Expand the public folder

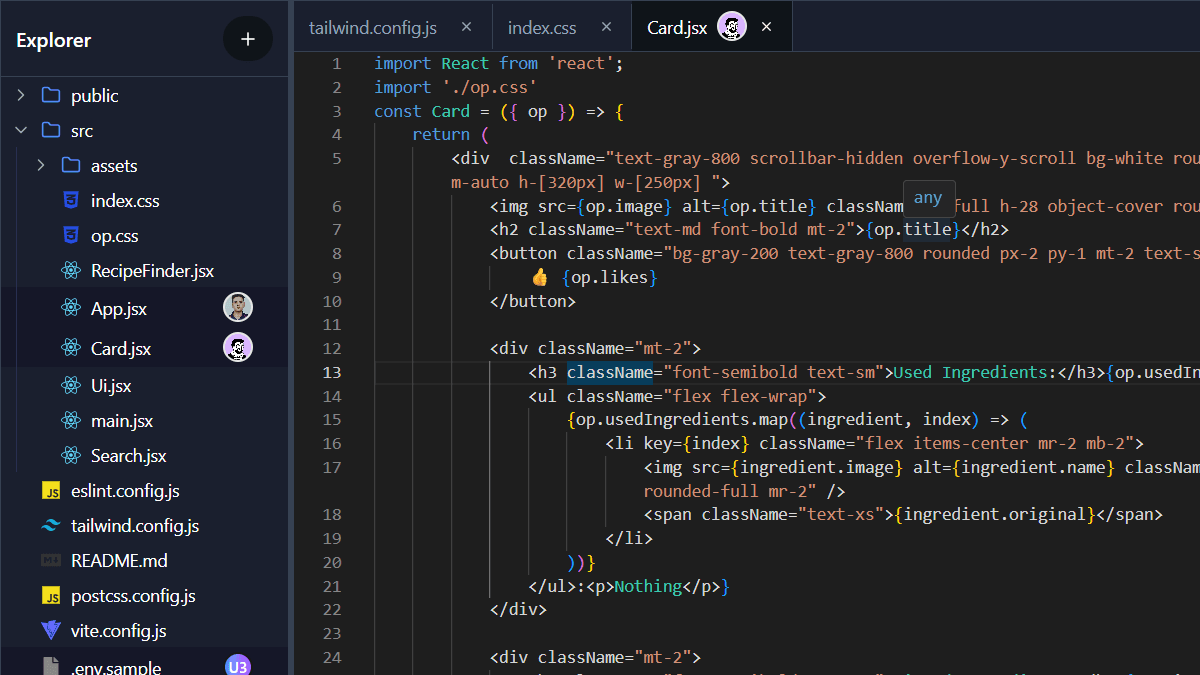click(20, 95)
